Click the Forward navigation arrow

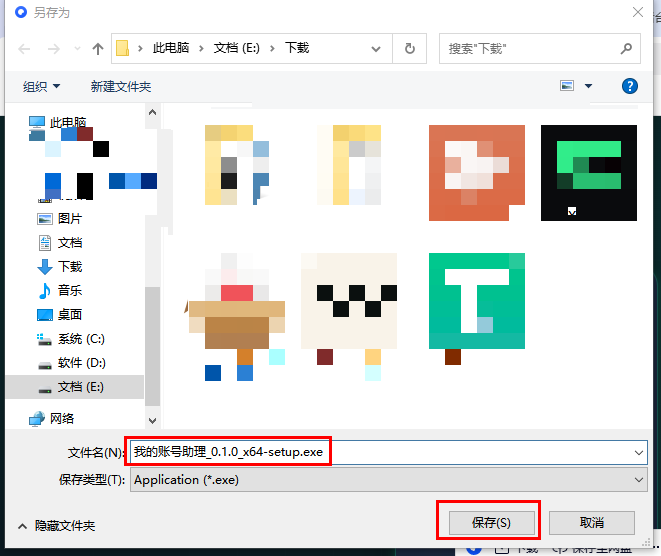point(53,49)
